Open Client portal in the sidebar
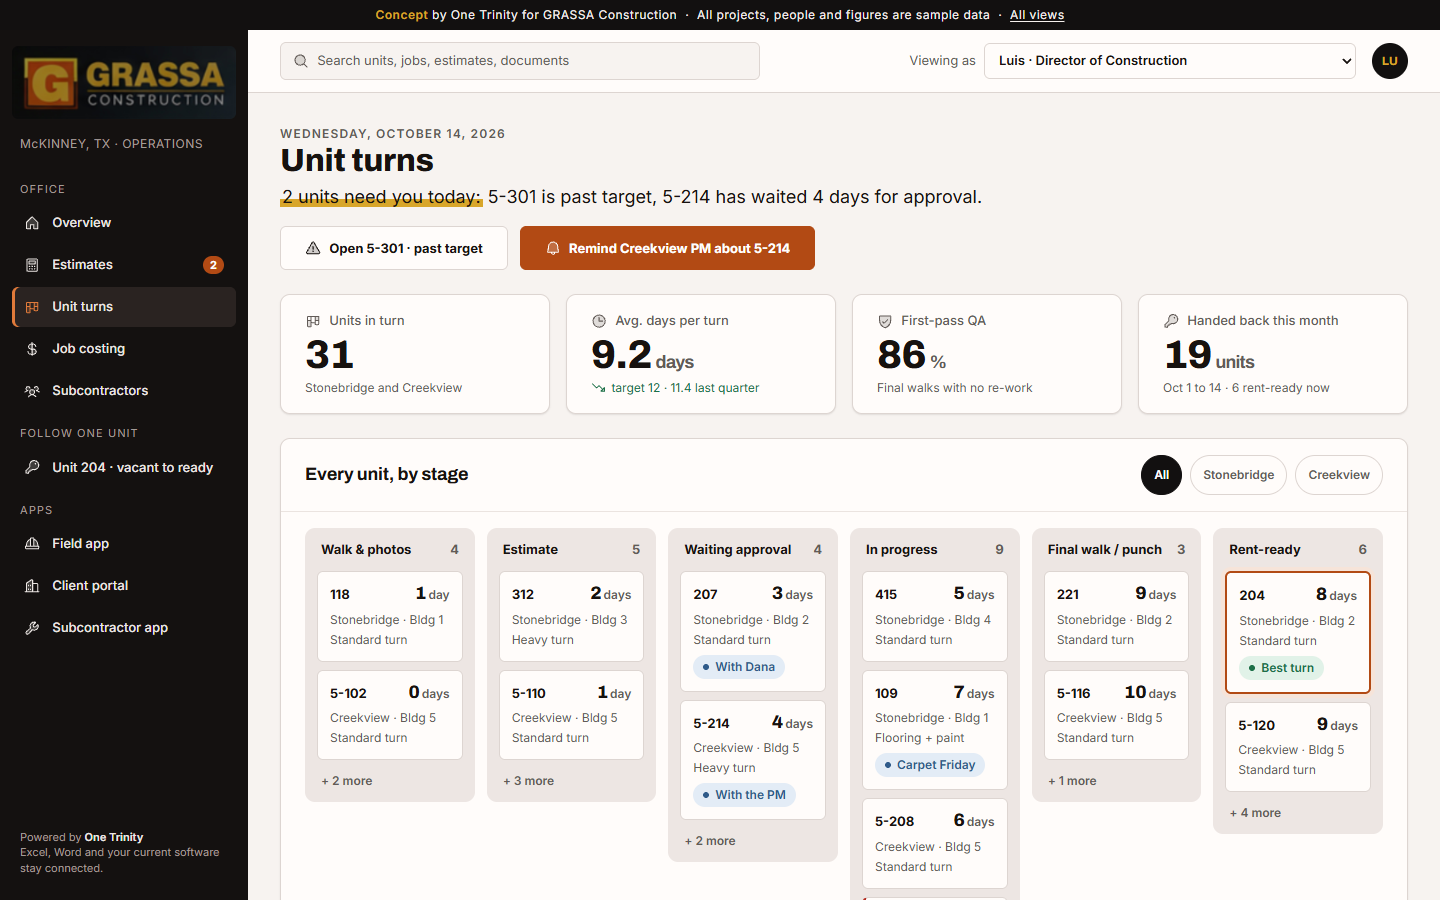The height and width of the screenshot is (900, 1440). click(x=124, y=586)
